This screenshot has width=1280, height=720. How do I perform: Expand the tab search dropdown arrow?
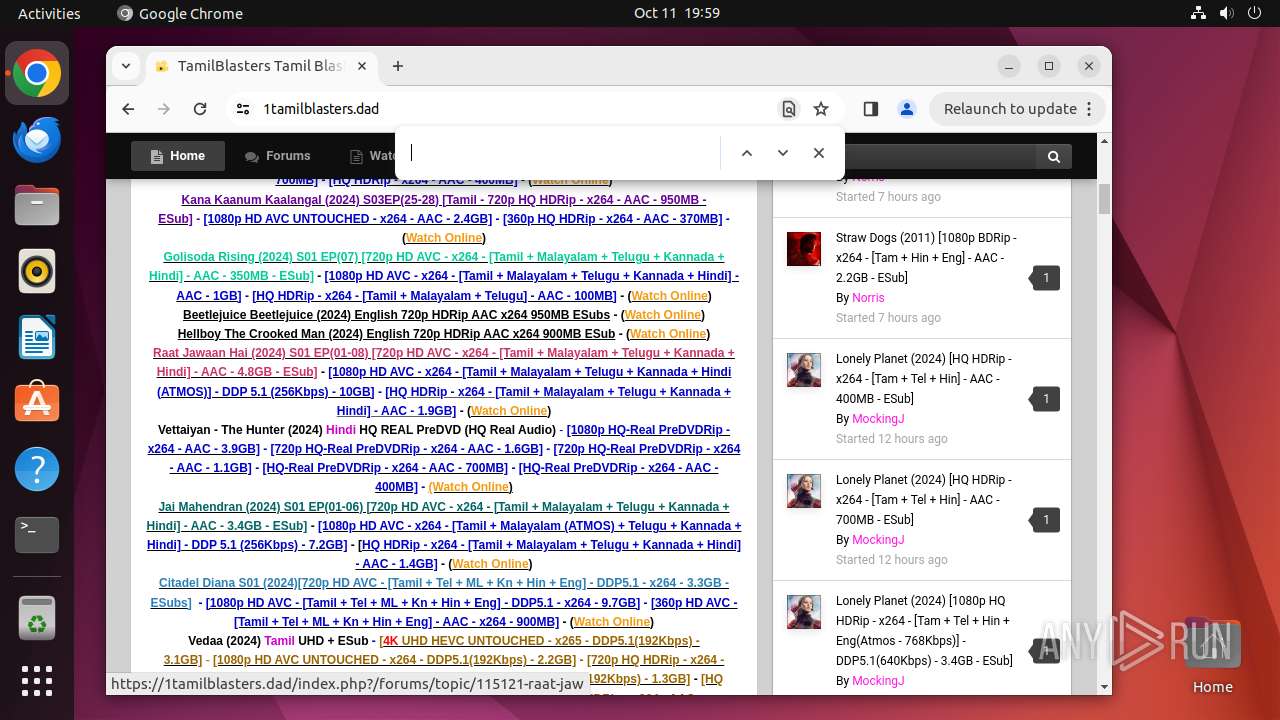pyautogui.click(x=125, y=66)
